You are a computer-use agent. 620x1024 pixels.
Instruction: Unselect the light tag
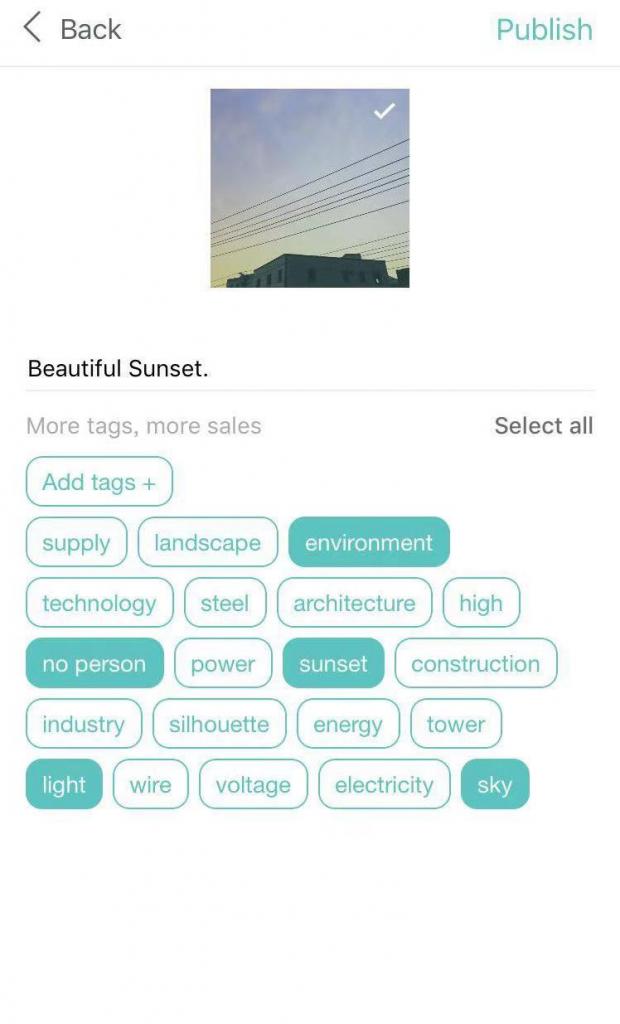[x=64, y=785]
